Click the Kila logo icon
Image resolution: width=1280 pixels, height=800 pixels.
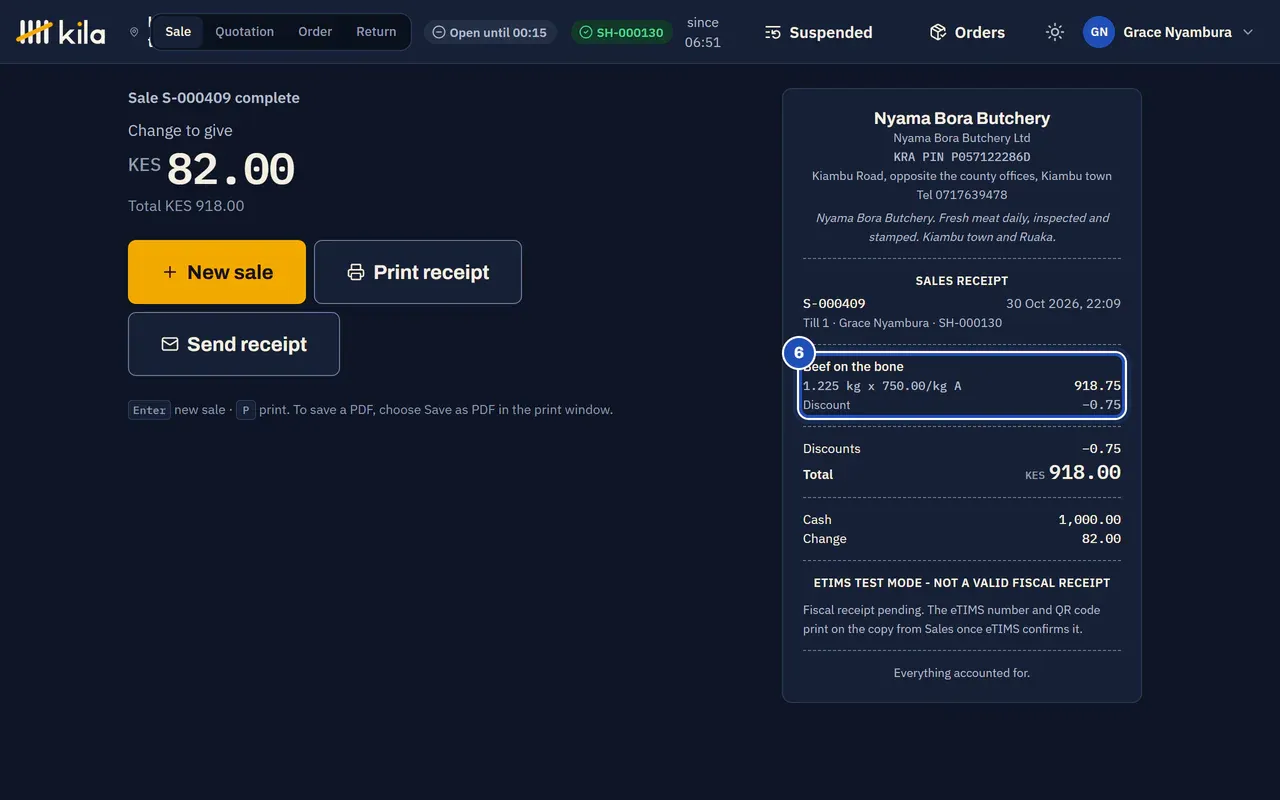[x=34, y=32]
